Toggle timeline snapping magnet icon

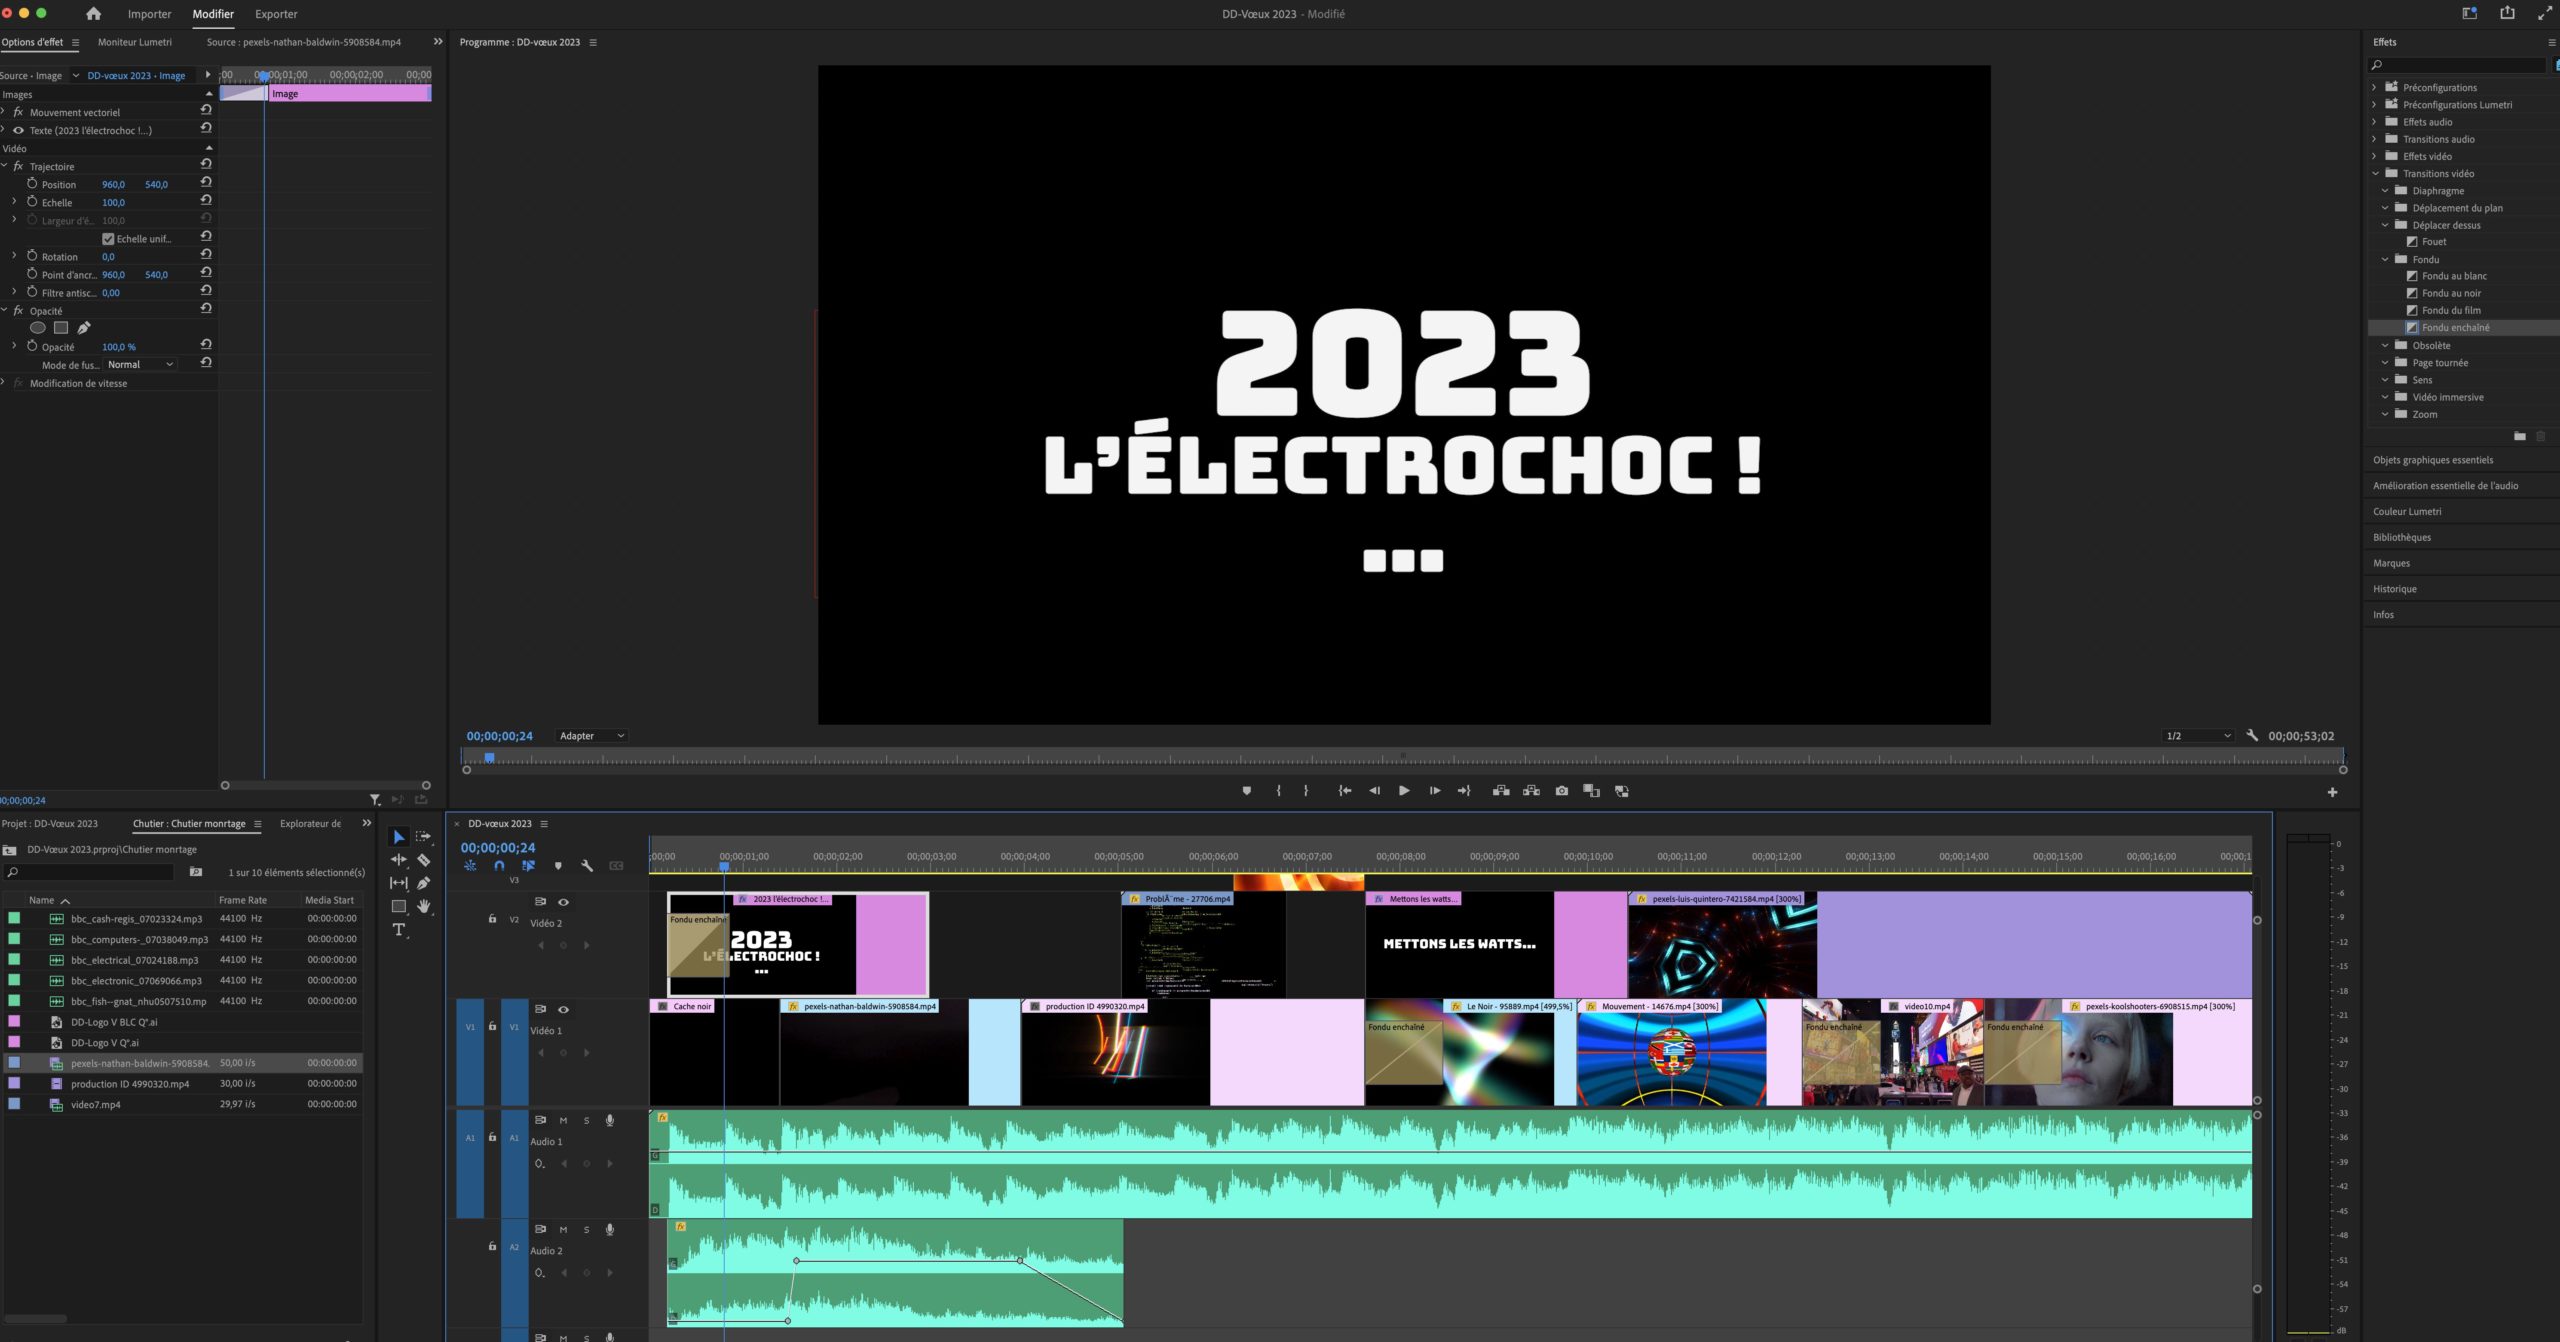[x=499, y=866]
